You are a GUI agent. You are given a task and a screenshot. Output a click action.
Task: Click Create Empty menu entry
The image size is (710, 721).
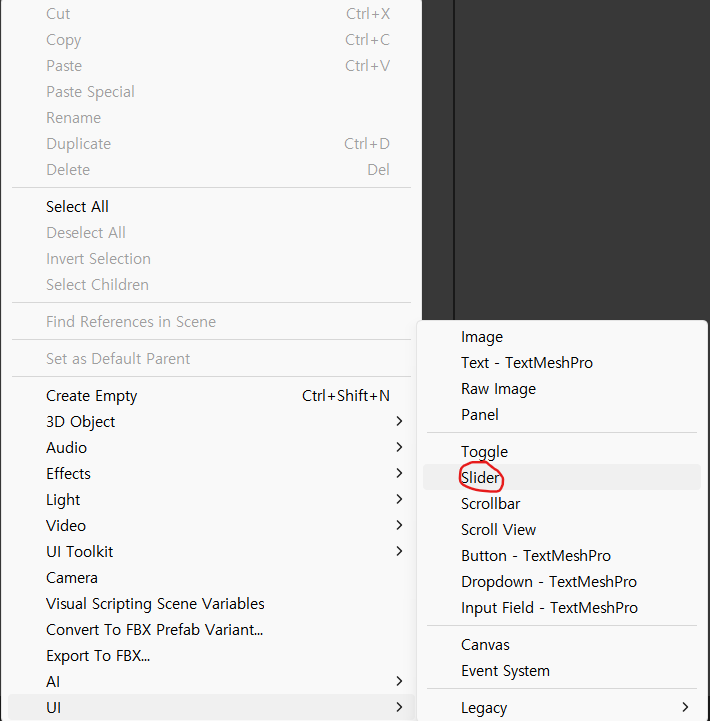pos(211,396)
